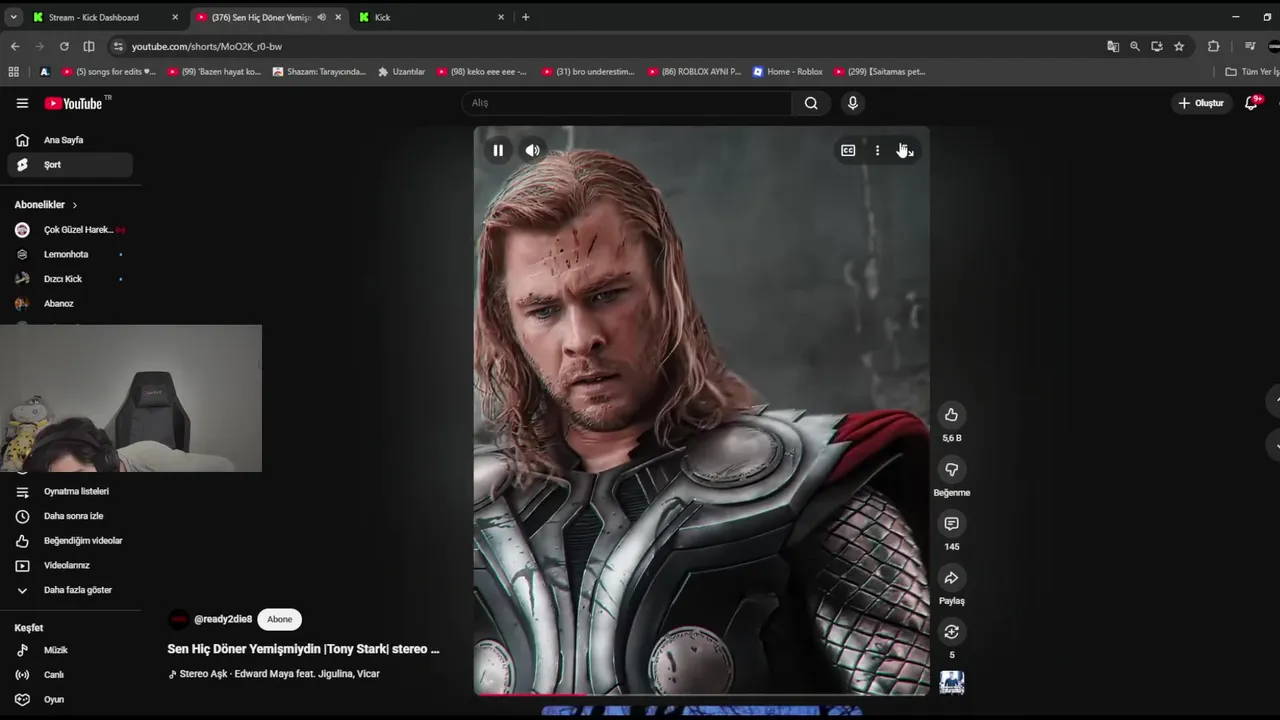Go to the previous Short with the up arrow

1274,400
